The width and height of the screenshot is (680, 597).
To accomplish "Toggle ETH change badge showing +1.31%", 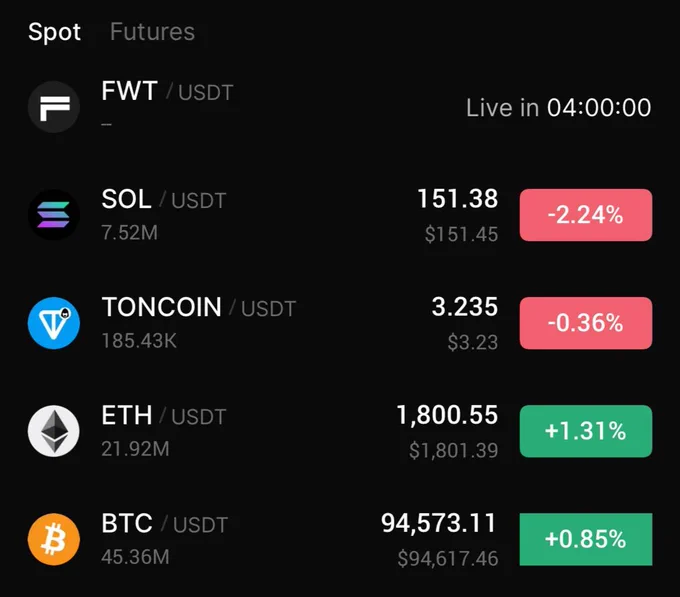I will pyautogui.click(x=586, y=431).
